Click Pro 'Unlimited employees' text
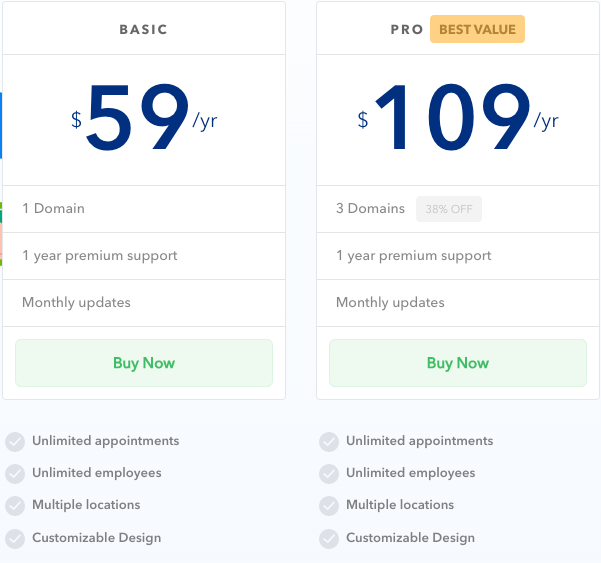Viewport: 601px width, 563px height. (411, 473)
